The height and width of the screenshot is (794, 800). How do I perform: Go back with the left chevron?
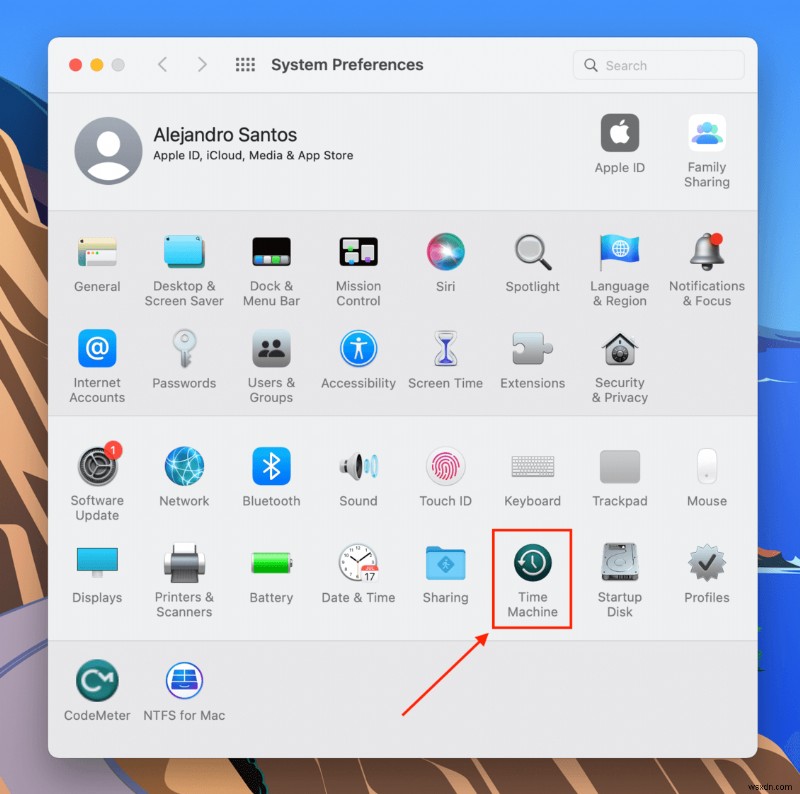click(162, 64)
